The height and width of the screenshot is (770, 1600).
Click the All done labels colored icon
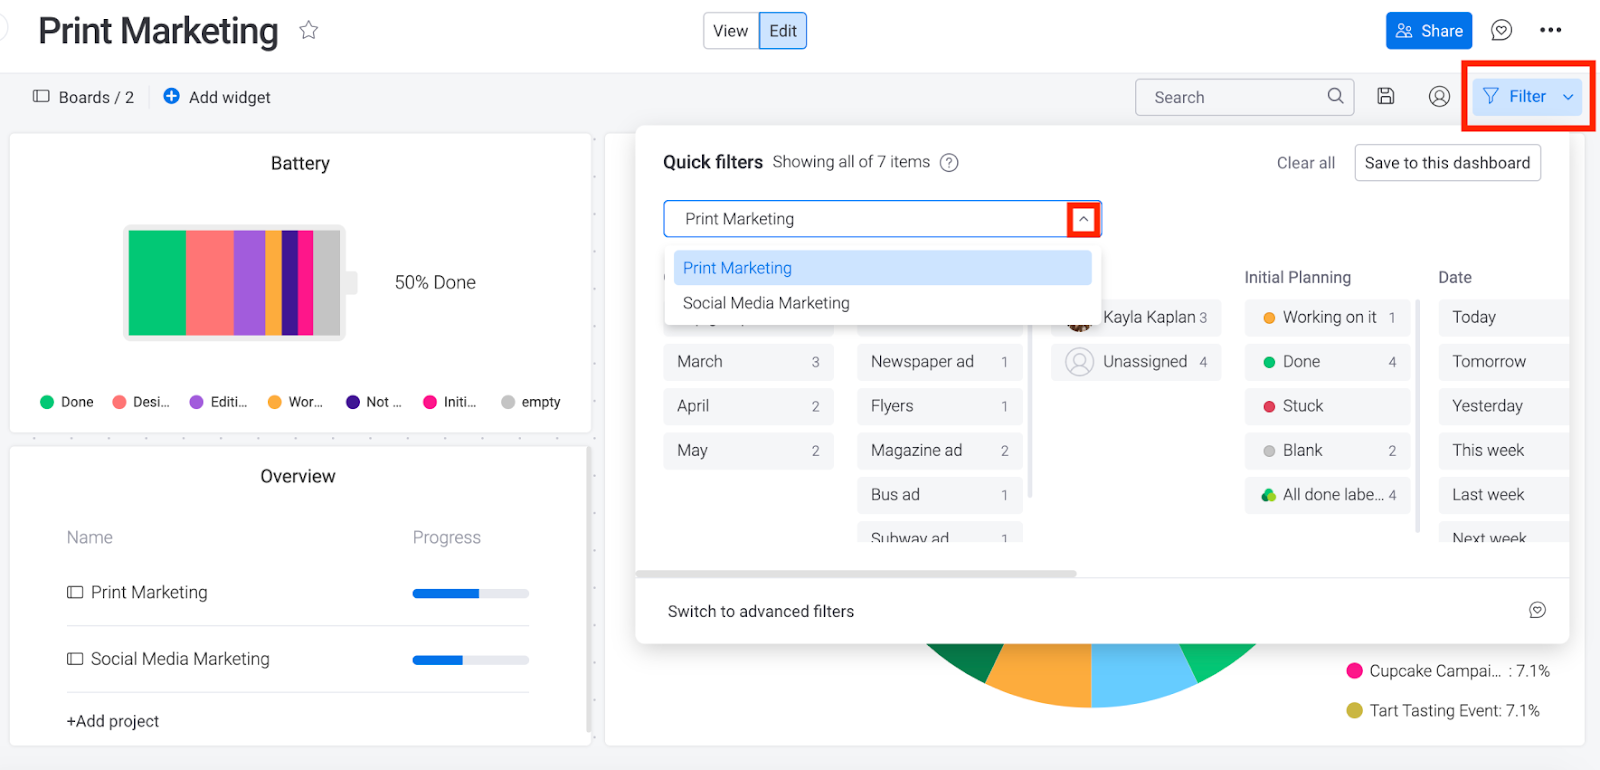coord(1269,495)
